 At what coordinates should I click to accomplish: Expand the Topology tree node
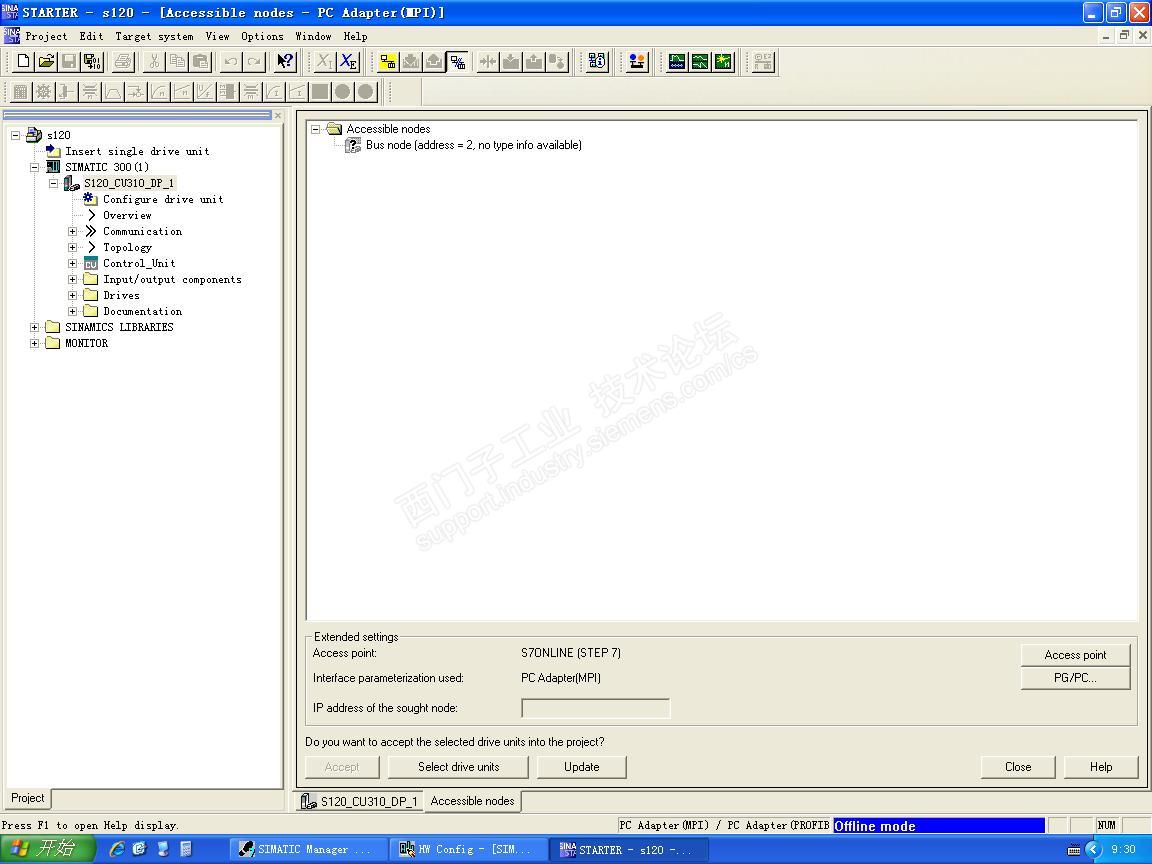point(73,248)
